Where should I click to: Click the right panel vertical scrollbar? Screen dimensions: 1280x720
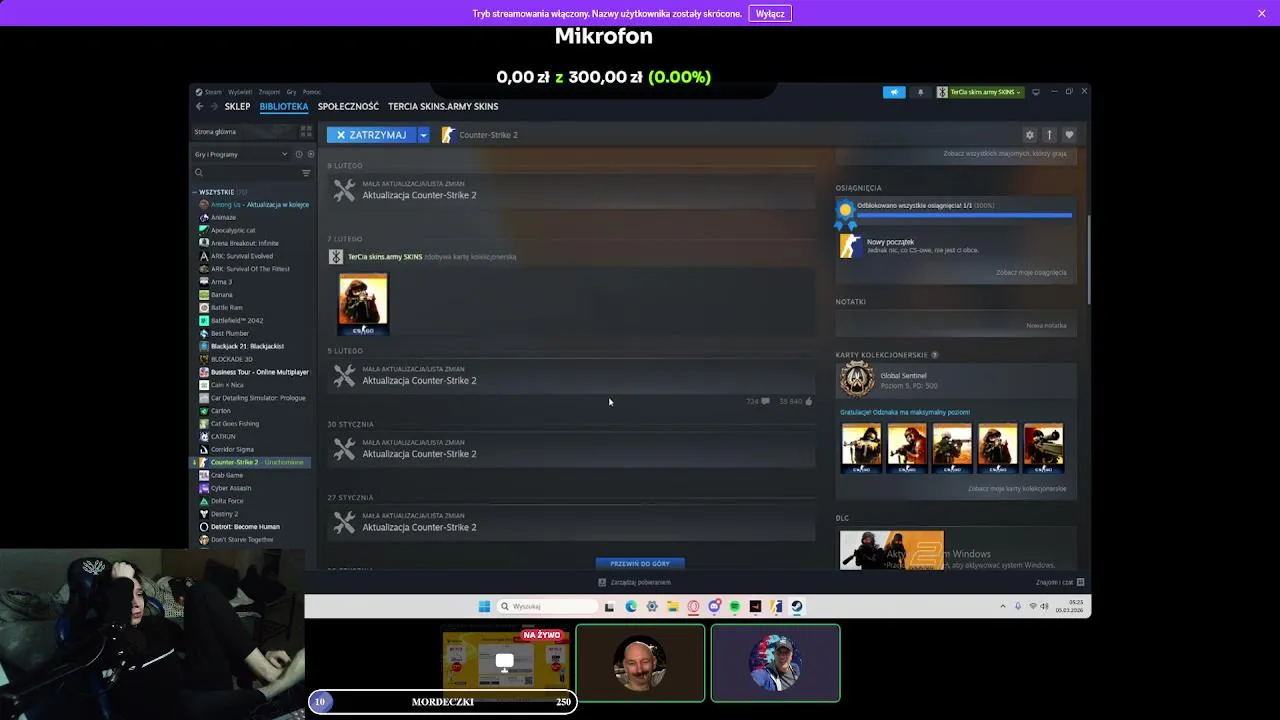pyautogui.click(x=1089, y=258)
